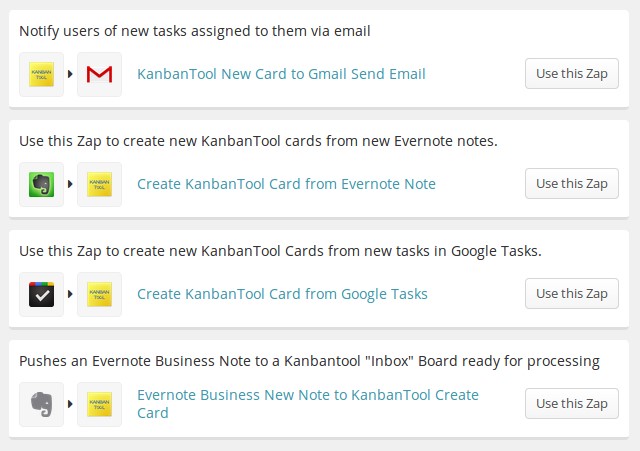Screen dimensions: 640x451
Task: Use this Zap for the Gmail email notification
Action: pos(571,73)
